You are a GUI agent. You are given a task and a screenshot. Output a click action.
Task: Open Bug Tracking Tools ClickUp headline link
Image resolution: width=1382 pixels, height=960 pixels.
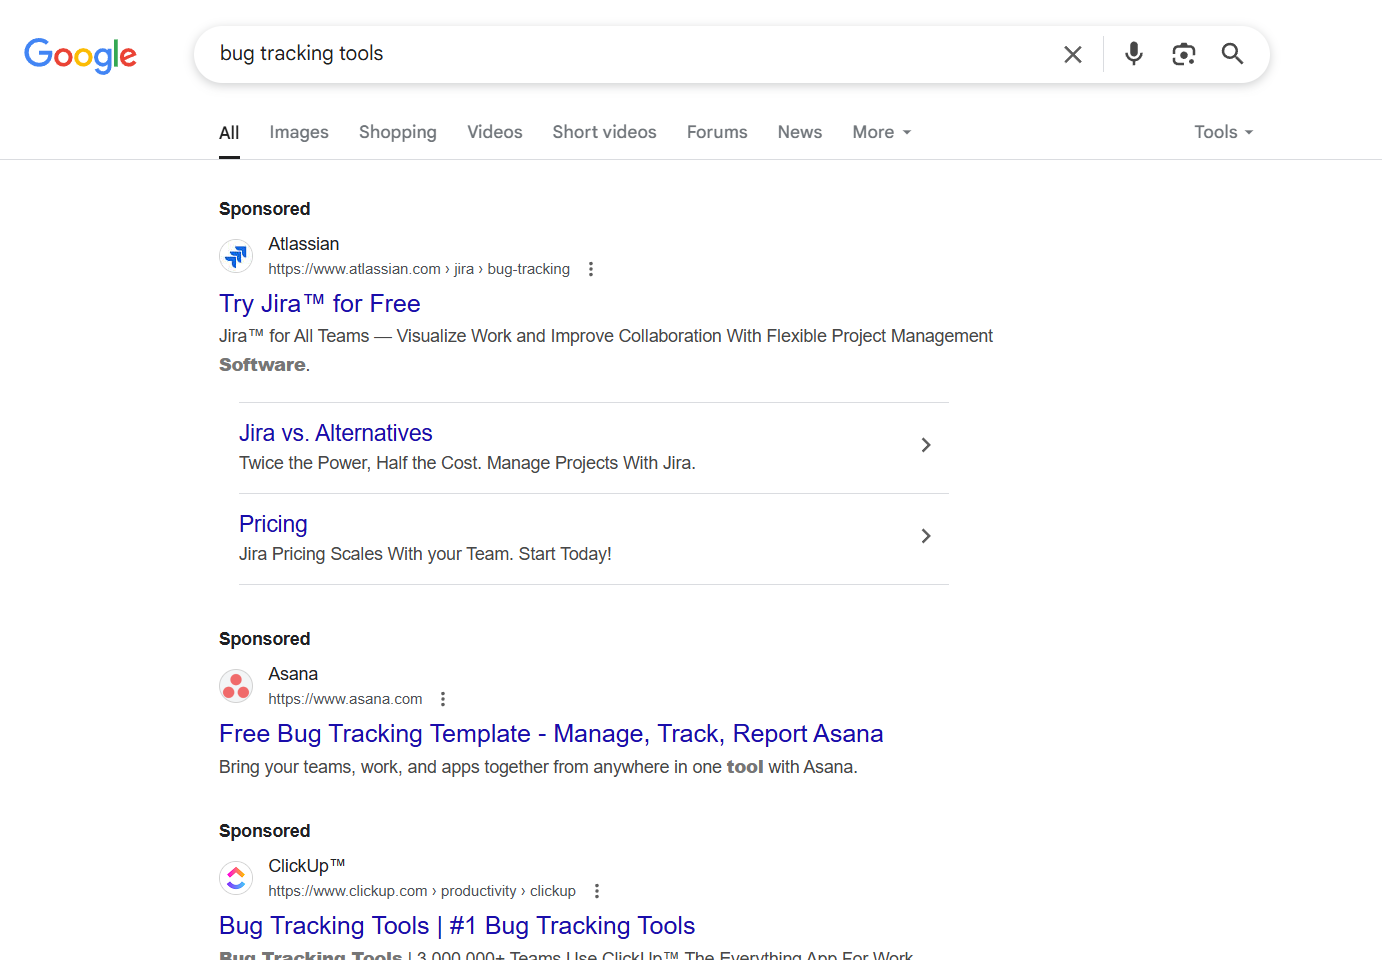pyautogui.click(x=457, y=926)
